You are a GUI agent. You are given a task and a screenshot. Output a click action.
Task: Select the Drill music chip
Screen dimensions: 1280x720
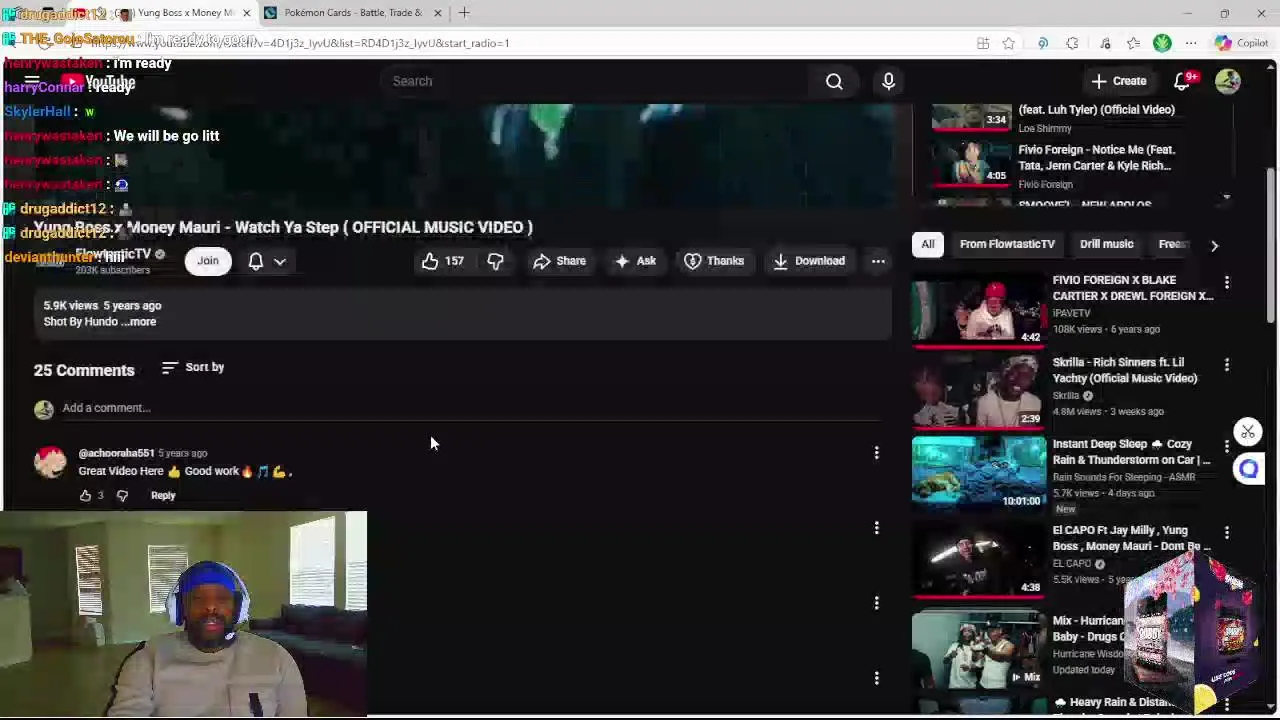pos(1106,244)
